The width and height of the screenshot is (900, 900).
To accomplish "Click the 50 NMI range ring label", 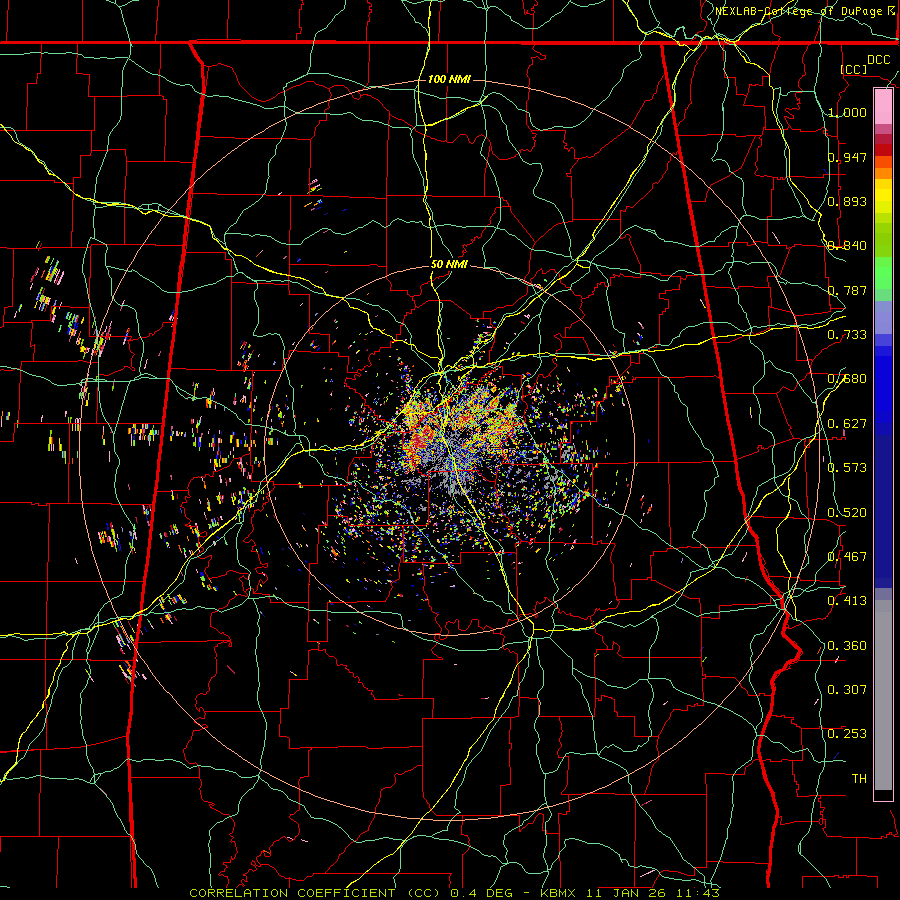I will [x=449, y=264].
